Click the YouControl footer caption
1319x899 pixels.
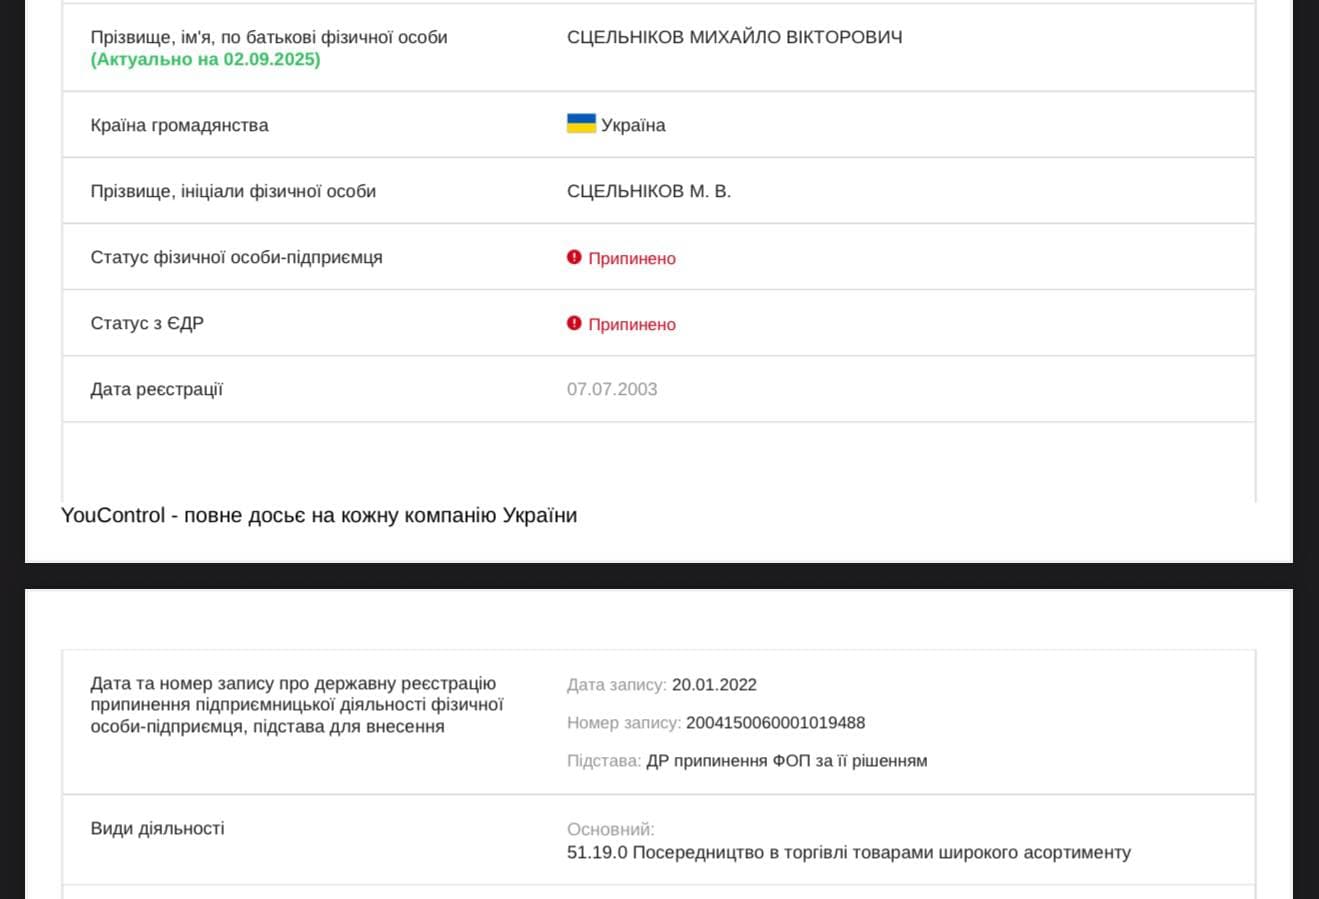(319, 515)
